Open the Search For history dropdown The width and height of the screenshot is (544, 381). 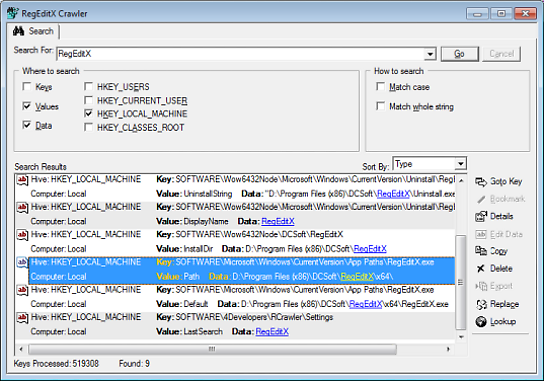pyautogui.click(x=430, y=54)
